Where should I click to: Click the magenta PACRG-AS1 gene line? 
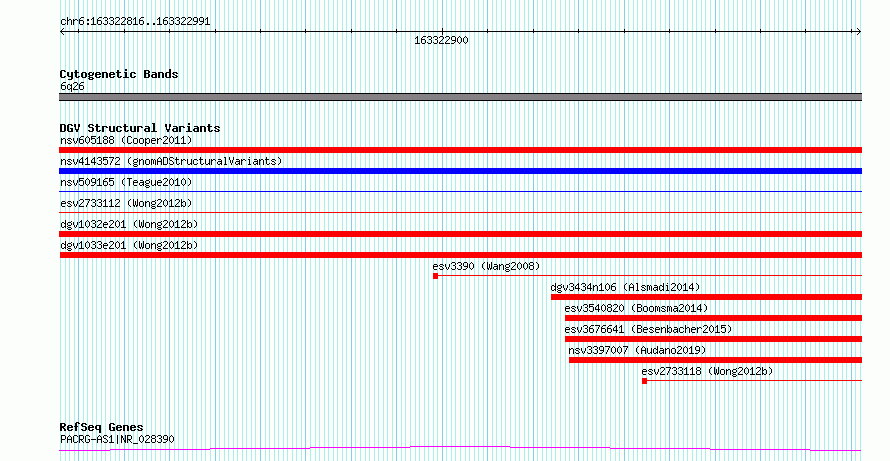[x=461, y=449]
